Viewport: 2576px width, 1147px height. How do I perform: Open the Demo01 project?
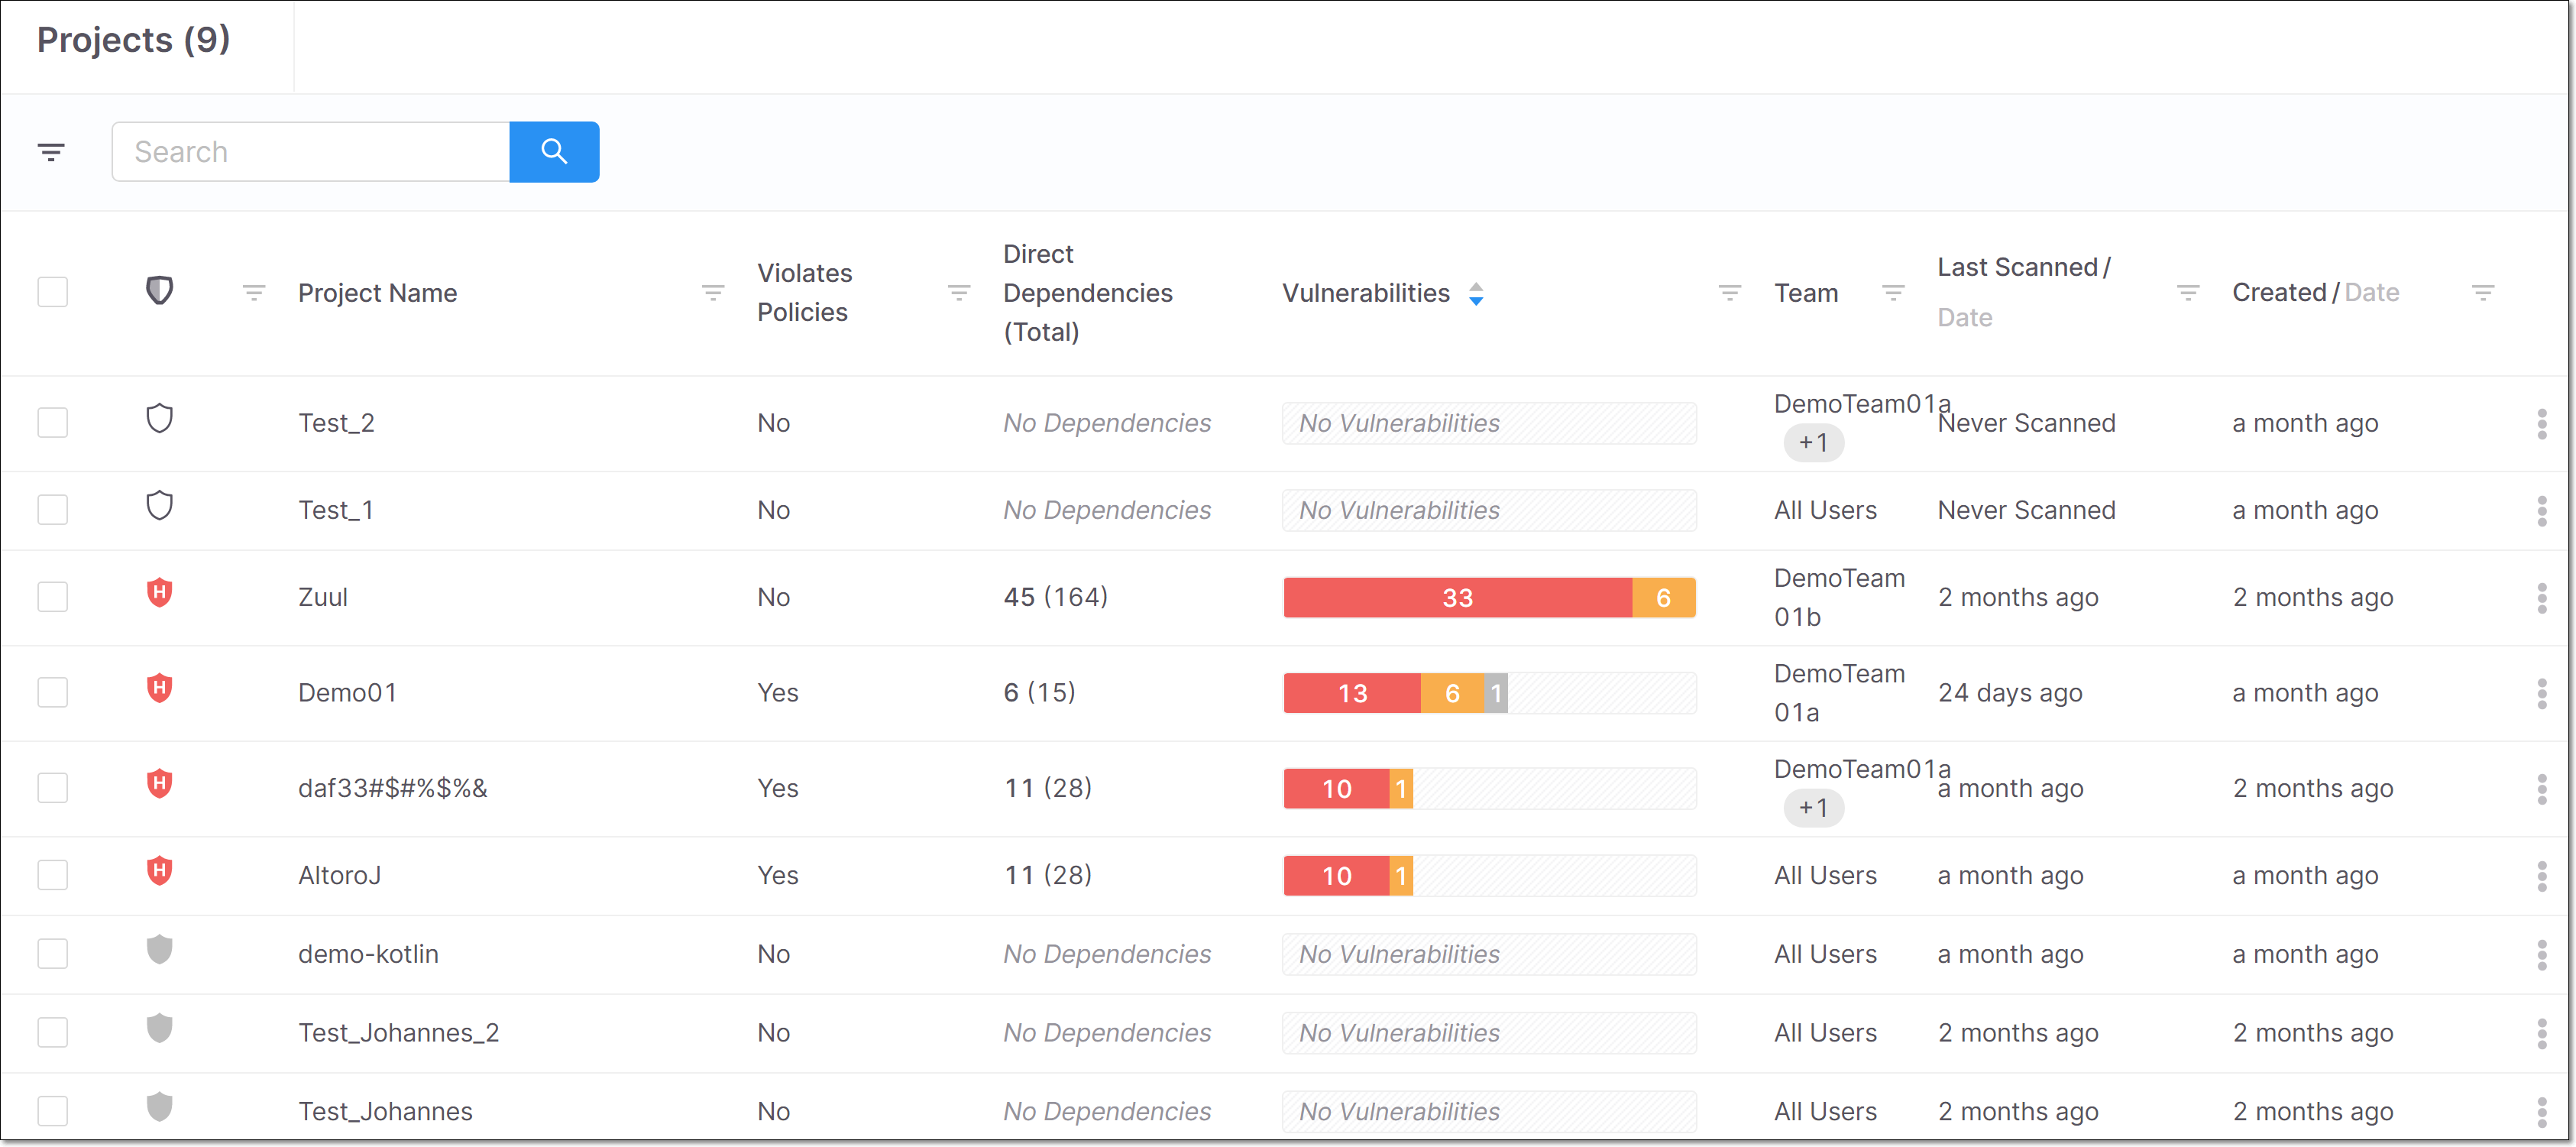coord(347,692)
